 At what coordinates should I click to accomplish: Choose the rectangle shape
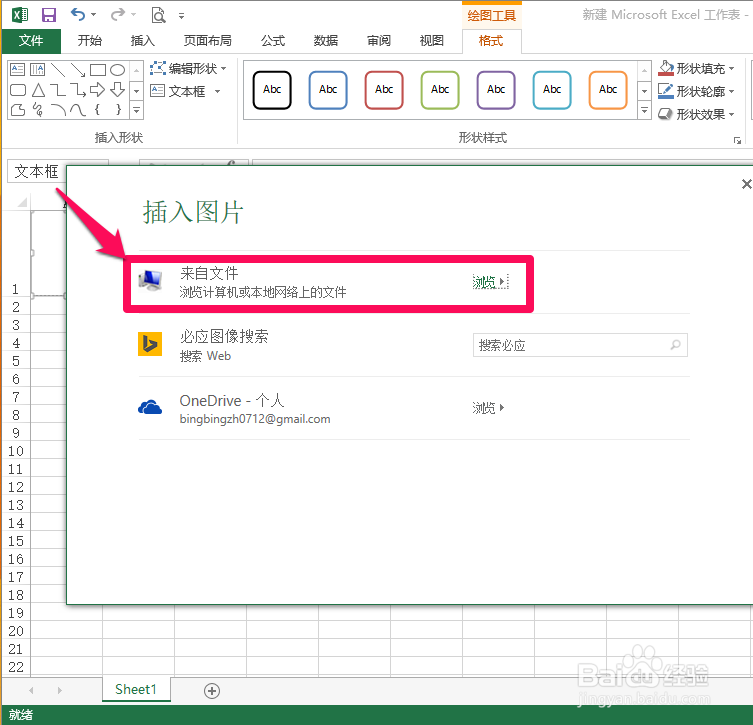tap(97, 70)
